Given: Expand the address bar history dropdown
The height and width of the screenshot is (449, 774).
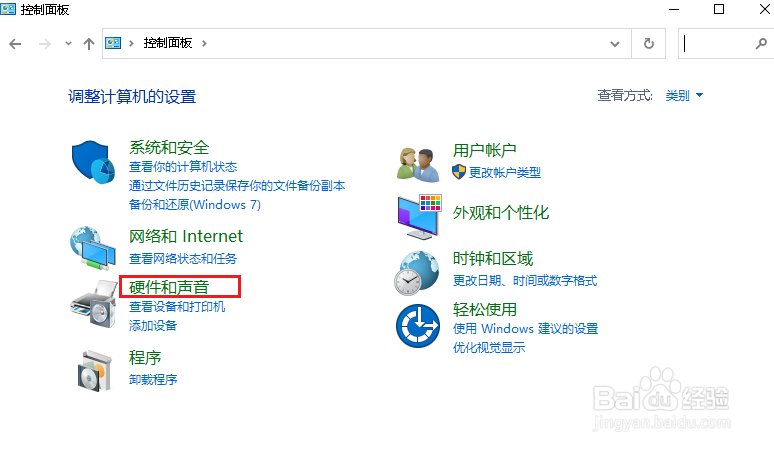Looking at the screenshot, I should click(617, 44).
